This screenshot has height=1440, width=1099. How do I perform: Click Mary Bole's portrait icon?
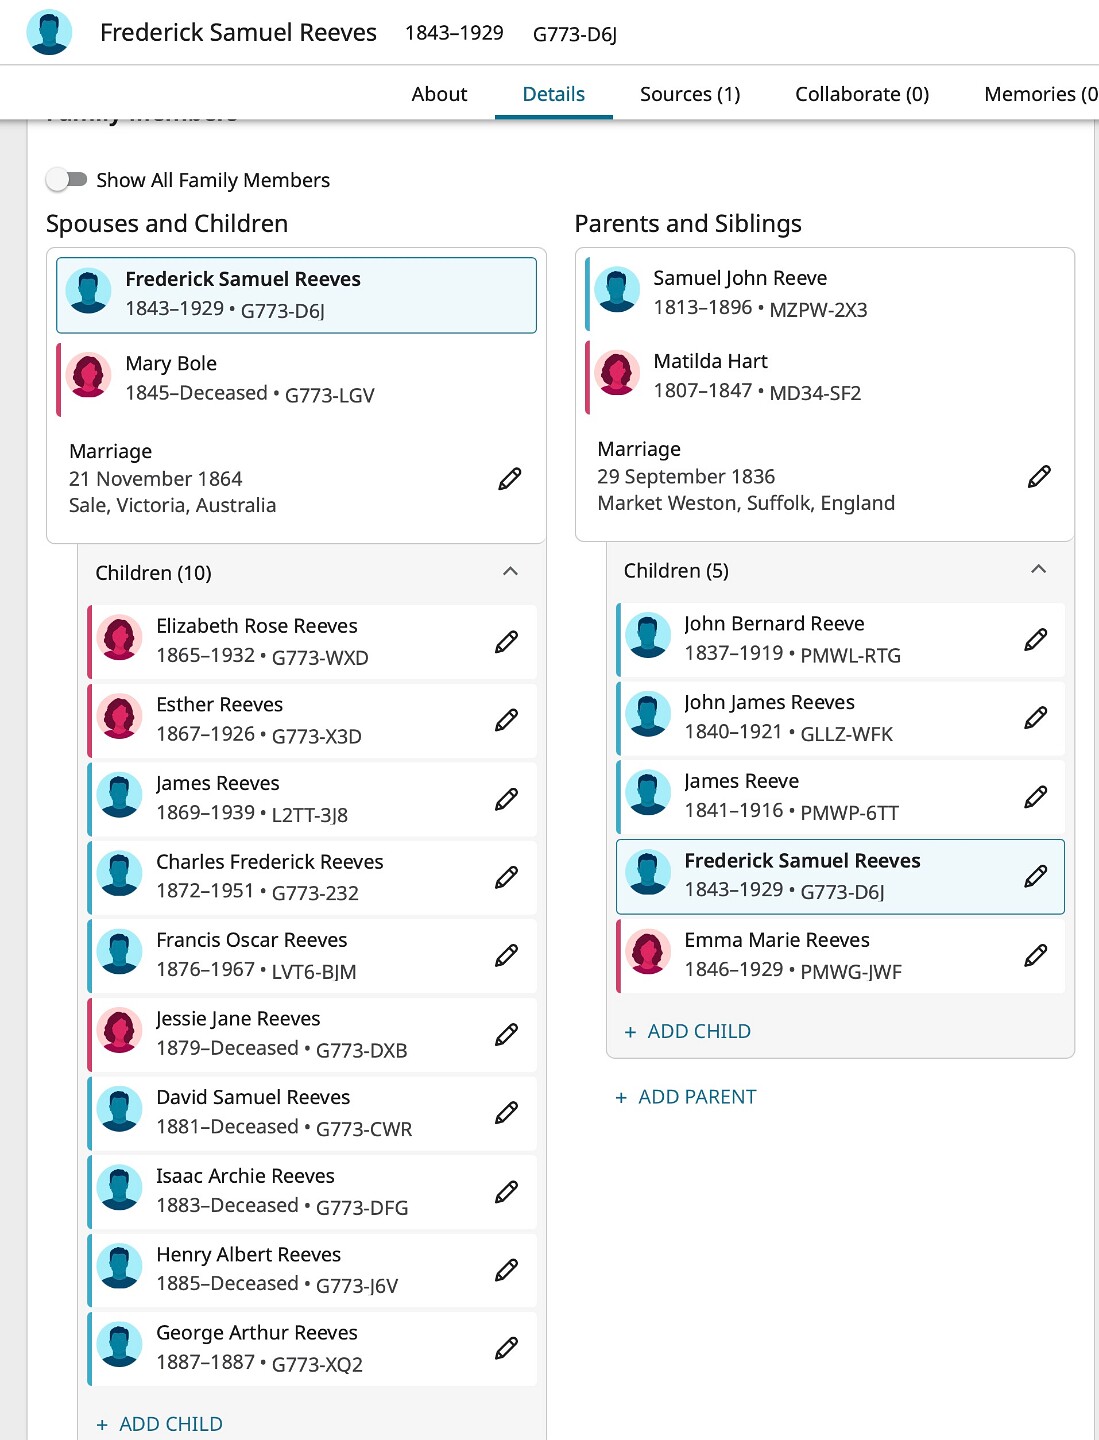(89, 376)
